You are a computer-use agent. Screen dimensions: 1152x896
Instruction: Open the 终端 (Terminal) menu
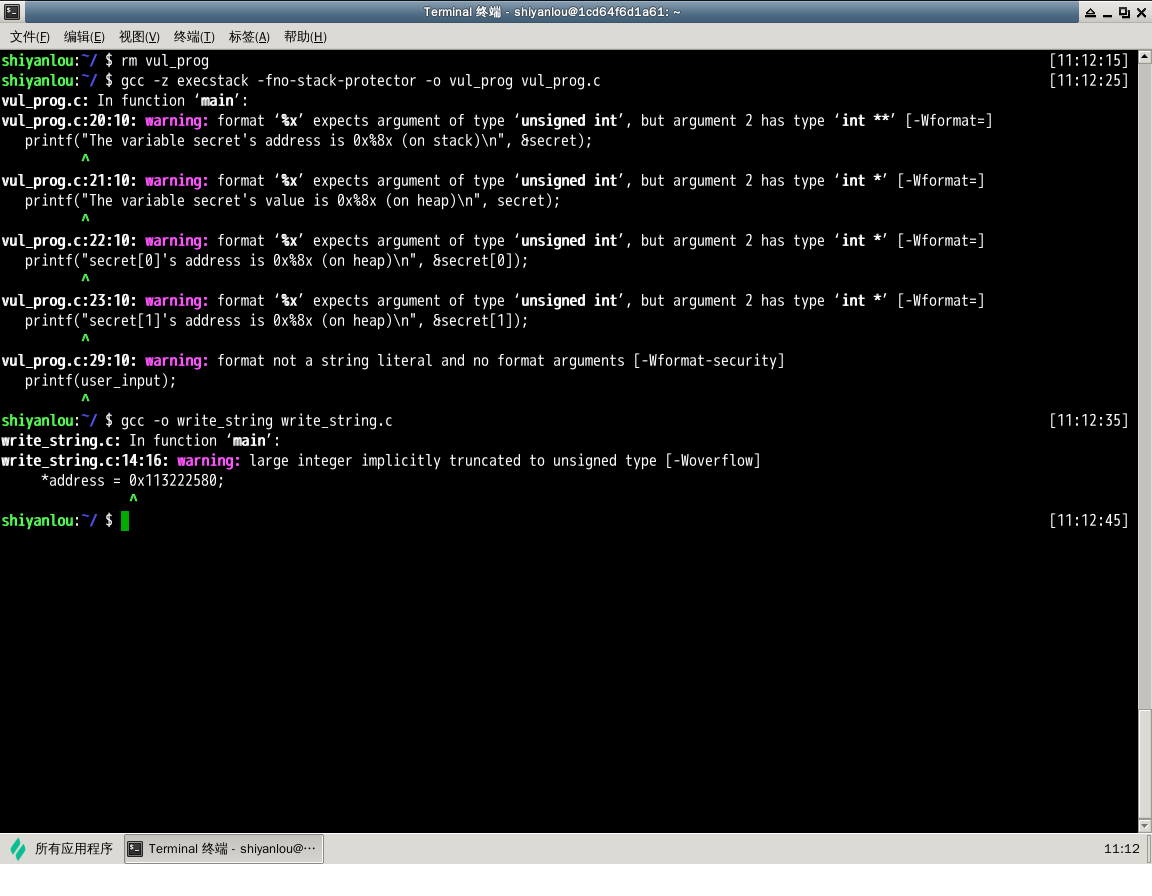pos(194,37)
